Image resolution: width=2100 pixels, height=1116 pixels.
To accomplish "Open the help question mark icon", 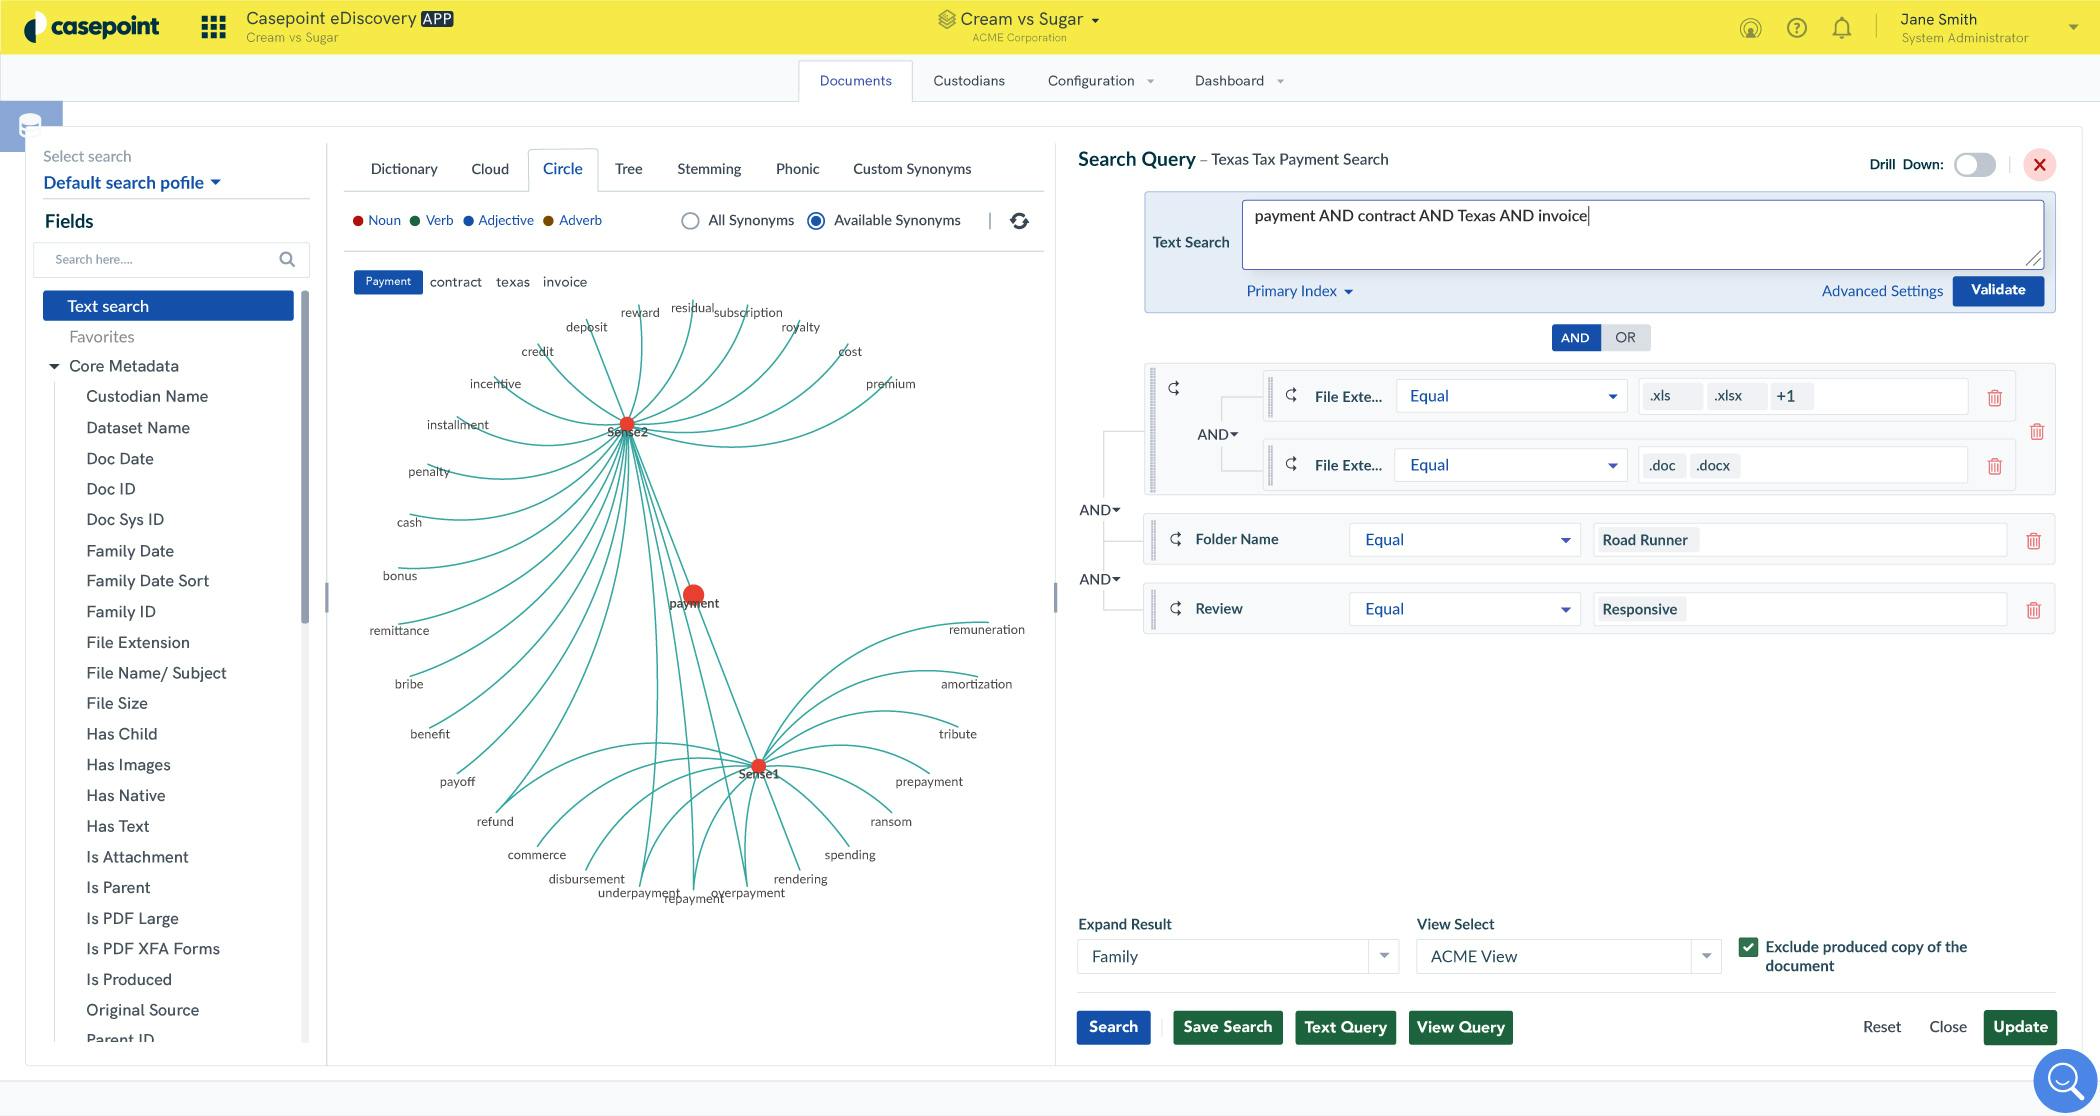I will coord(1796,28).
